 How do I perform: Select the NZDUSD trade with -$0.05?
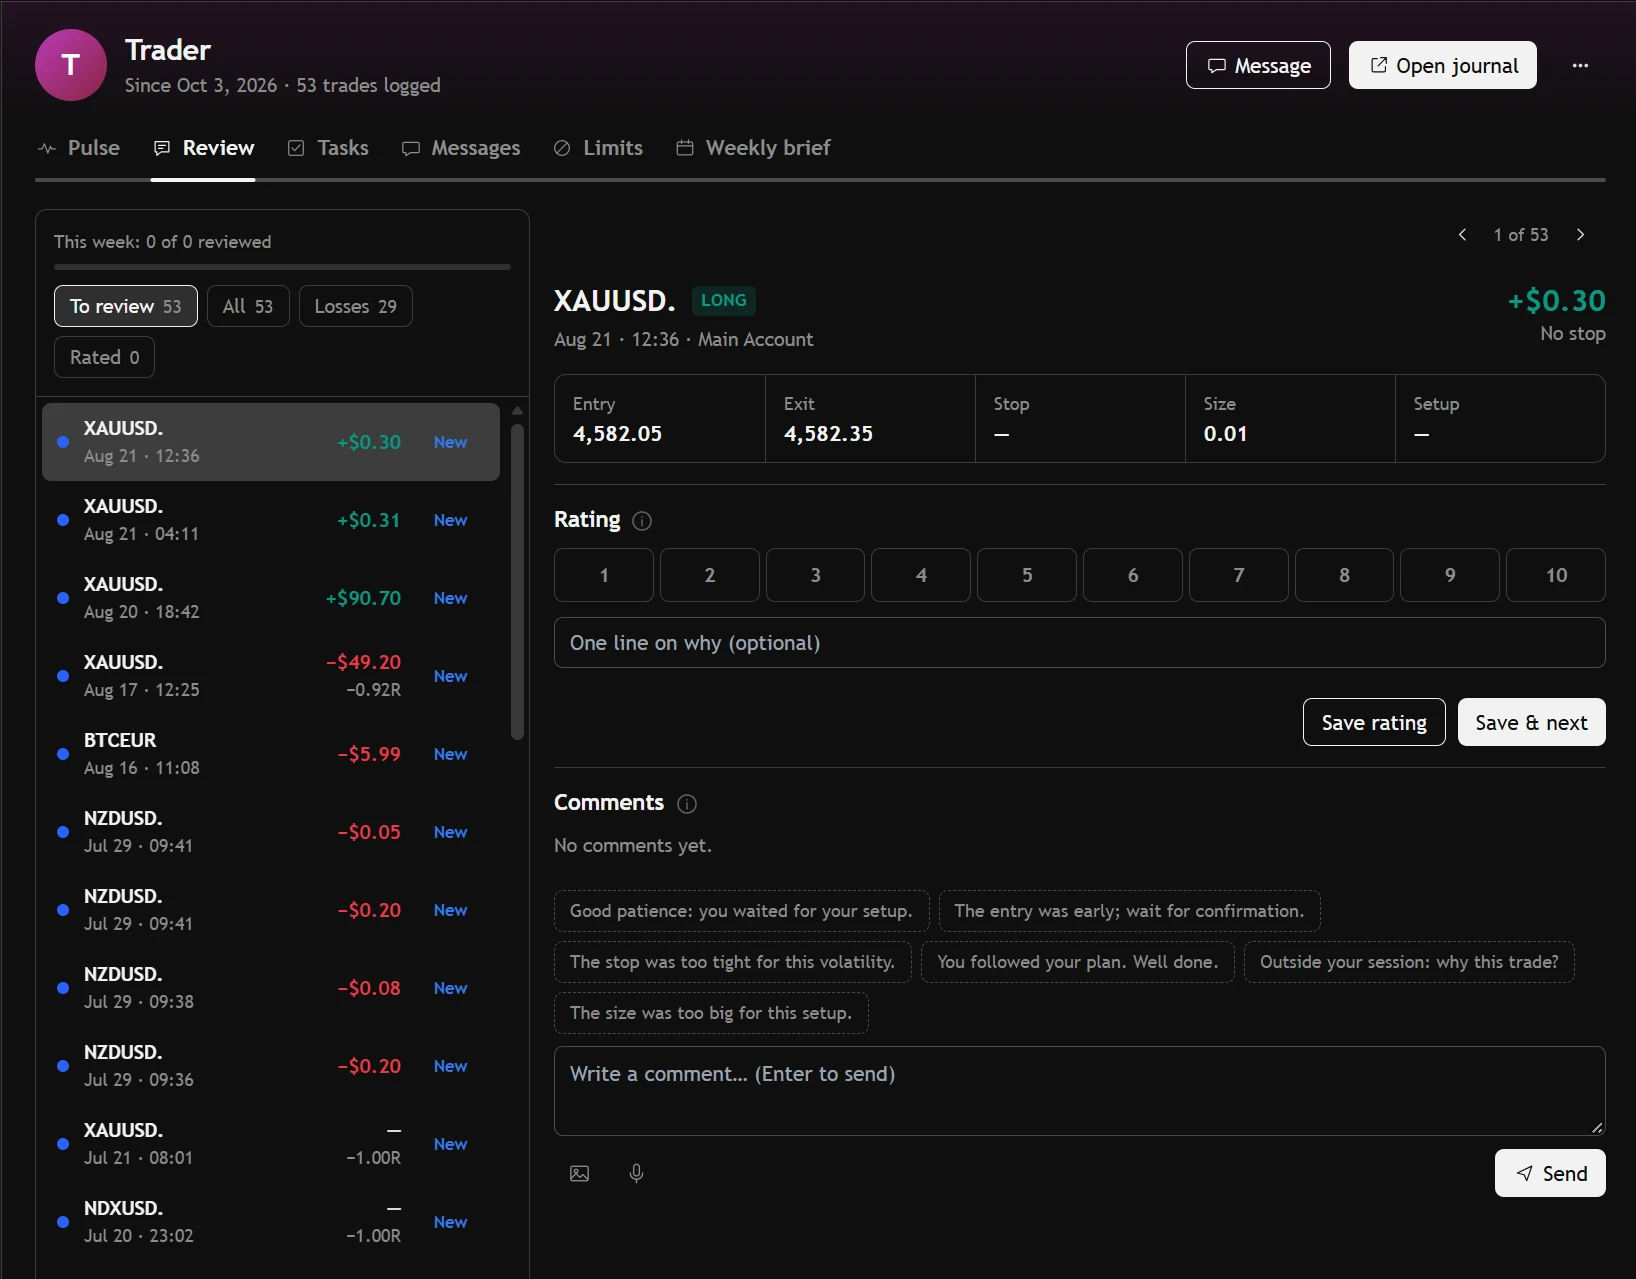[x=271, y=832]
